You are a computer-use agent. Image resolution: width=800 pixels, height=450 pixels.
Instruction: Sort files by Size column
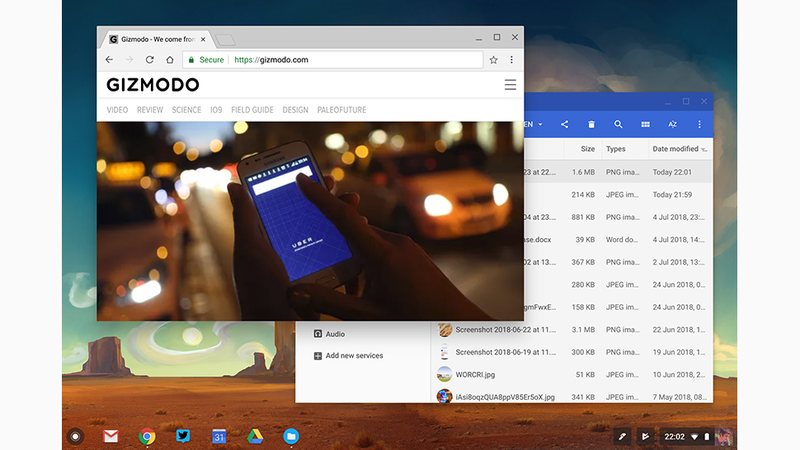(587, 149)
